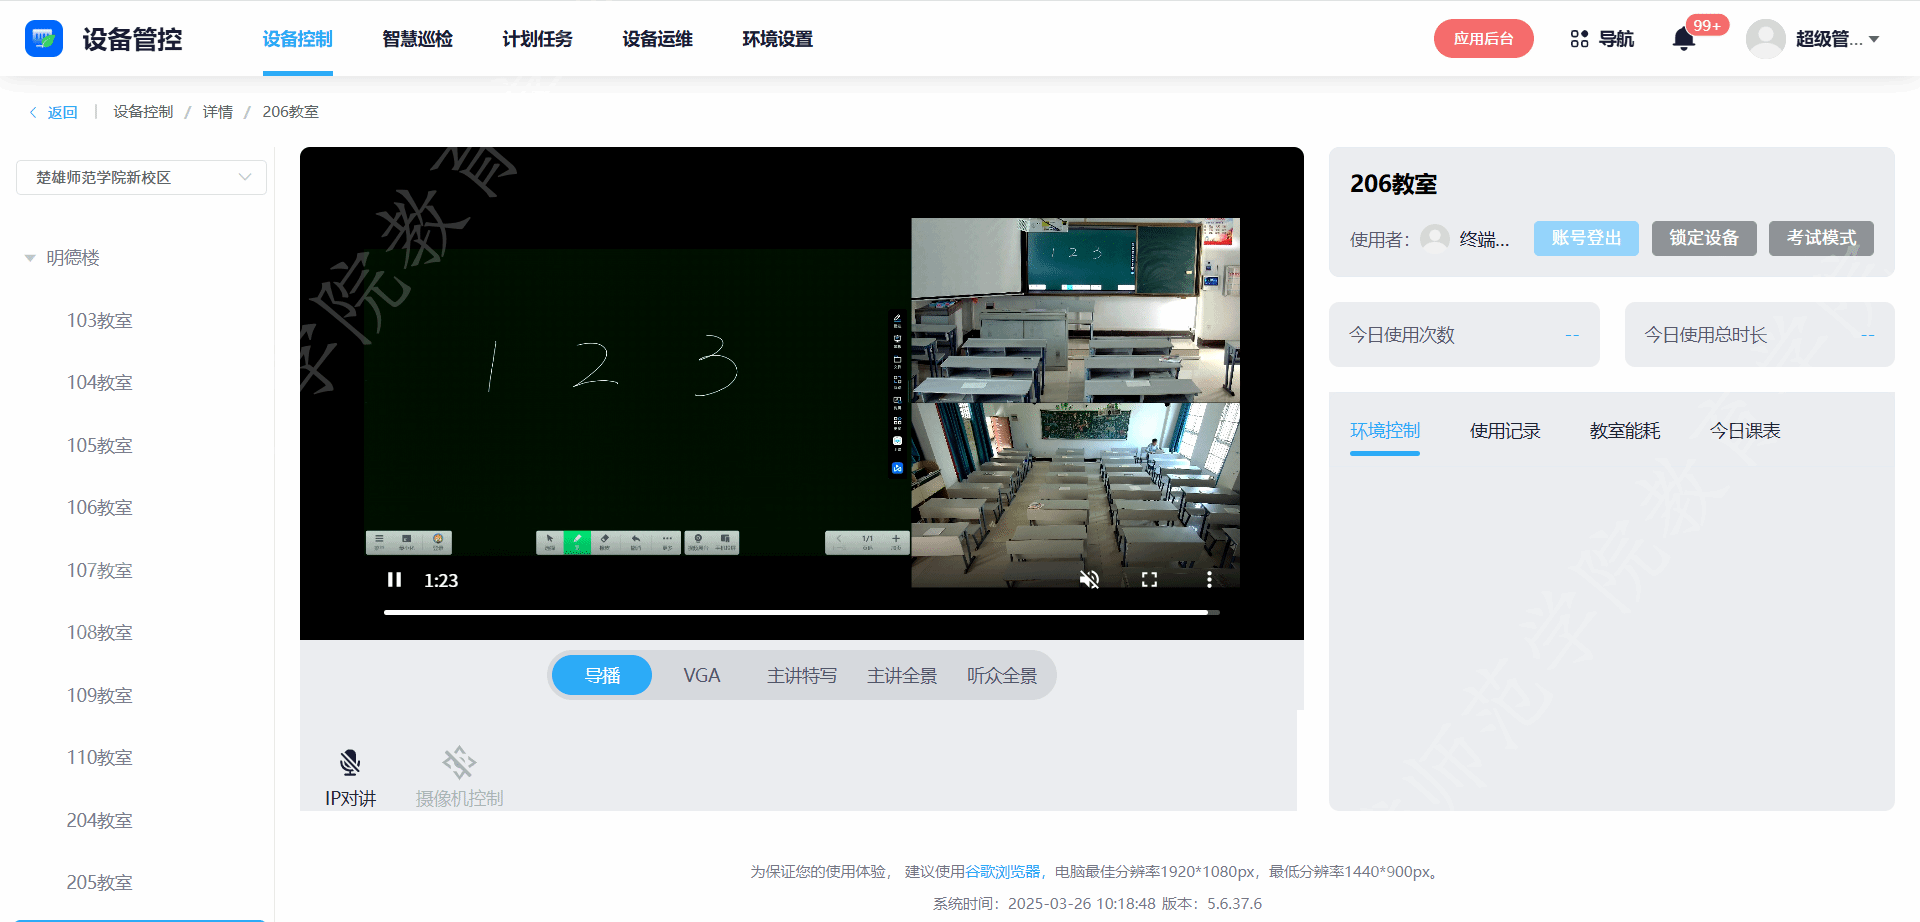Switch to the 使用记录 tab
1920x922 pixels.
[1504, 431]
